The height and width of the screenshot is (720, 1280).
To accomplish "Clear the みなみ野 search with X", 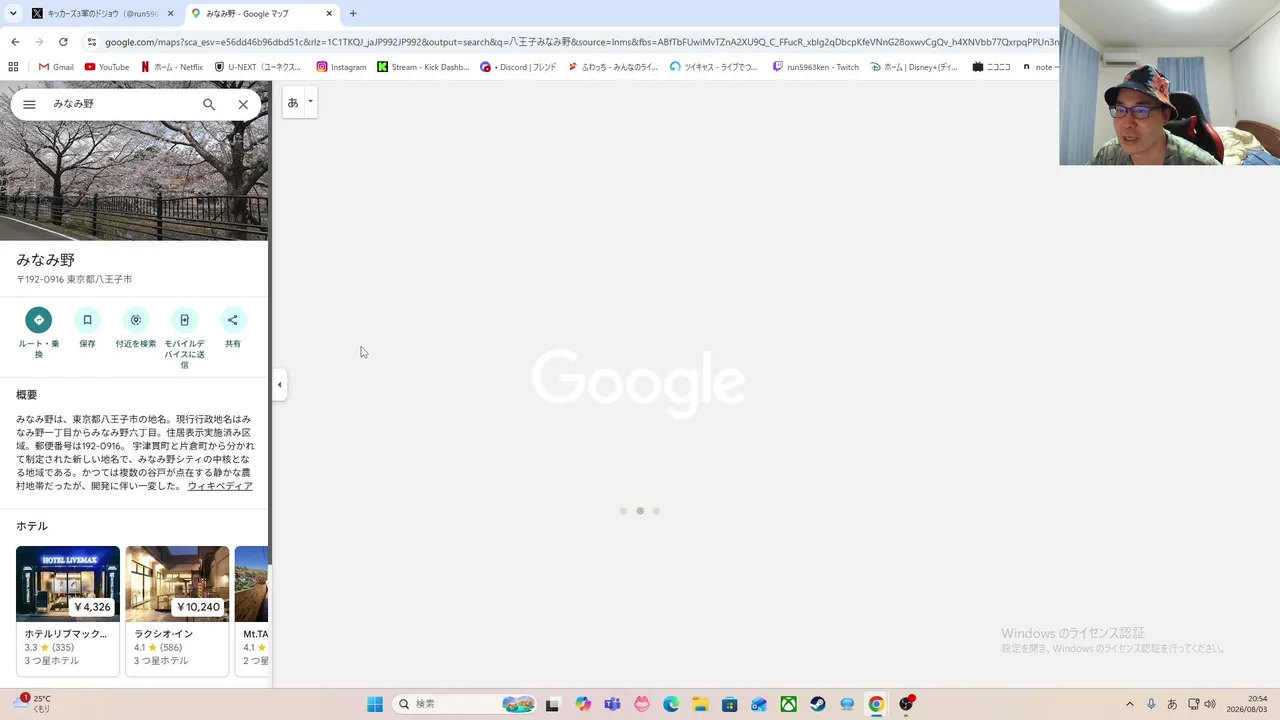I will pos(243,104).
